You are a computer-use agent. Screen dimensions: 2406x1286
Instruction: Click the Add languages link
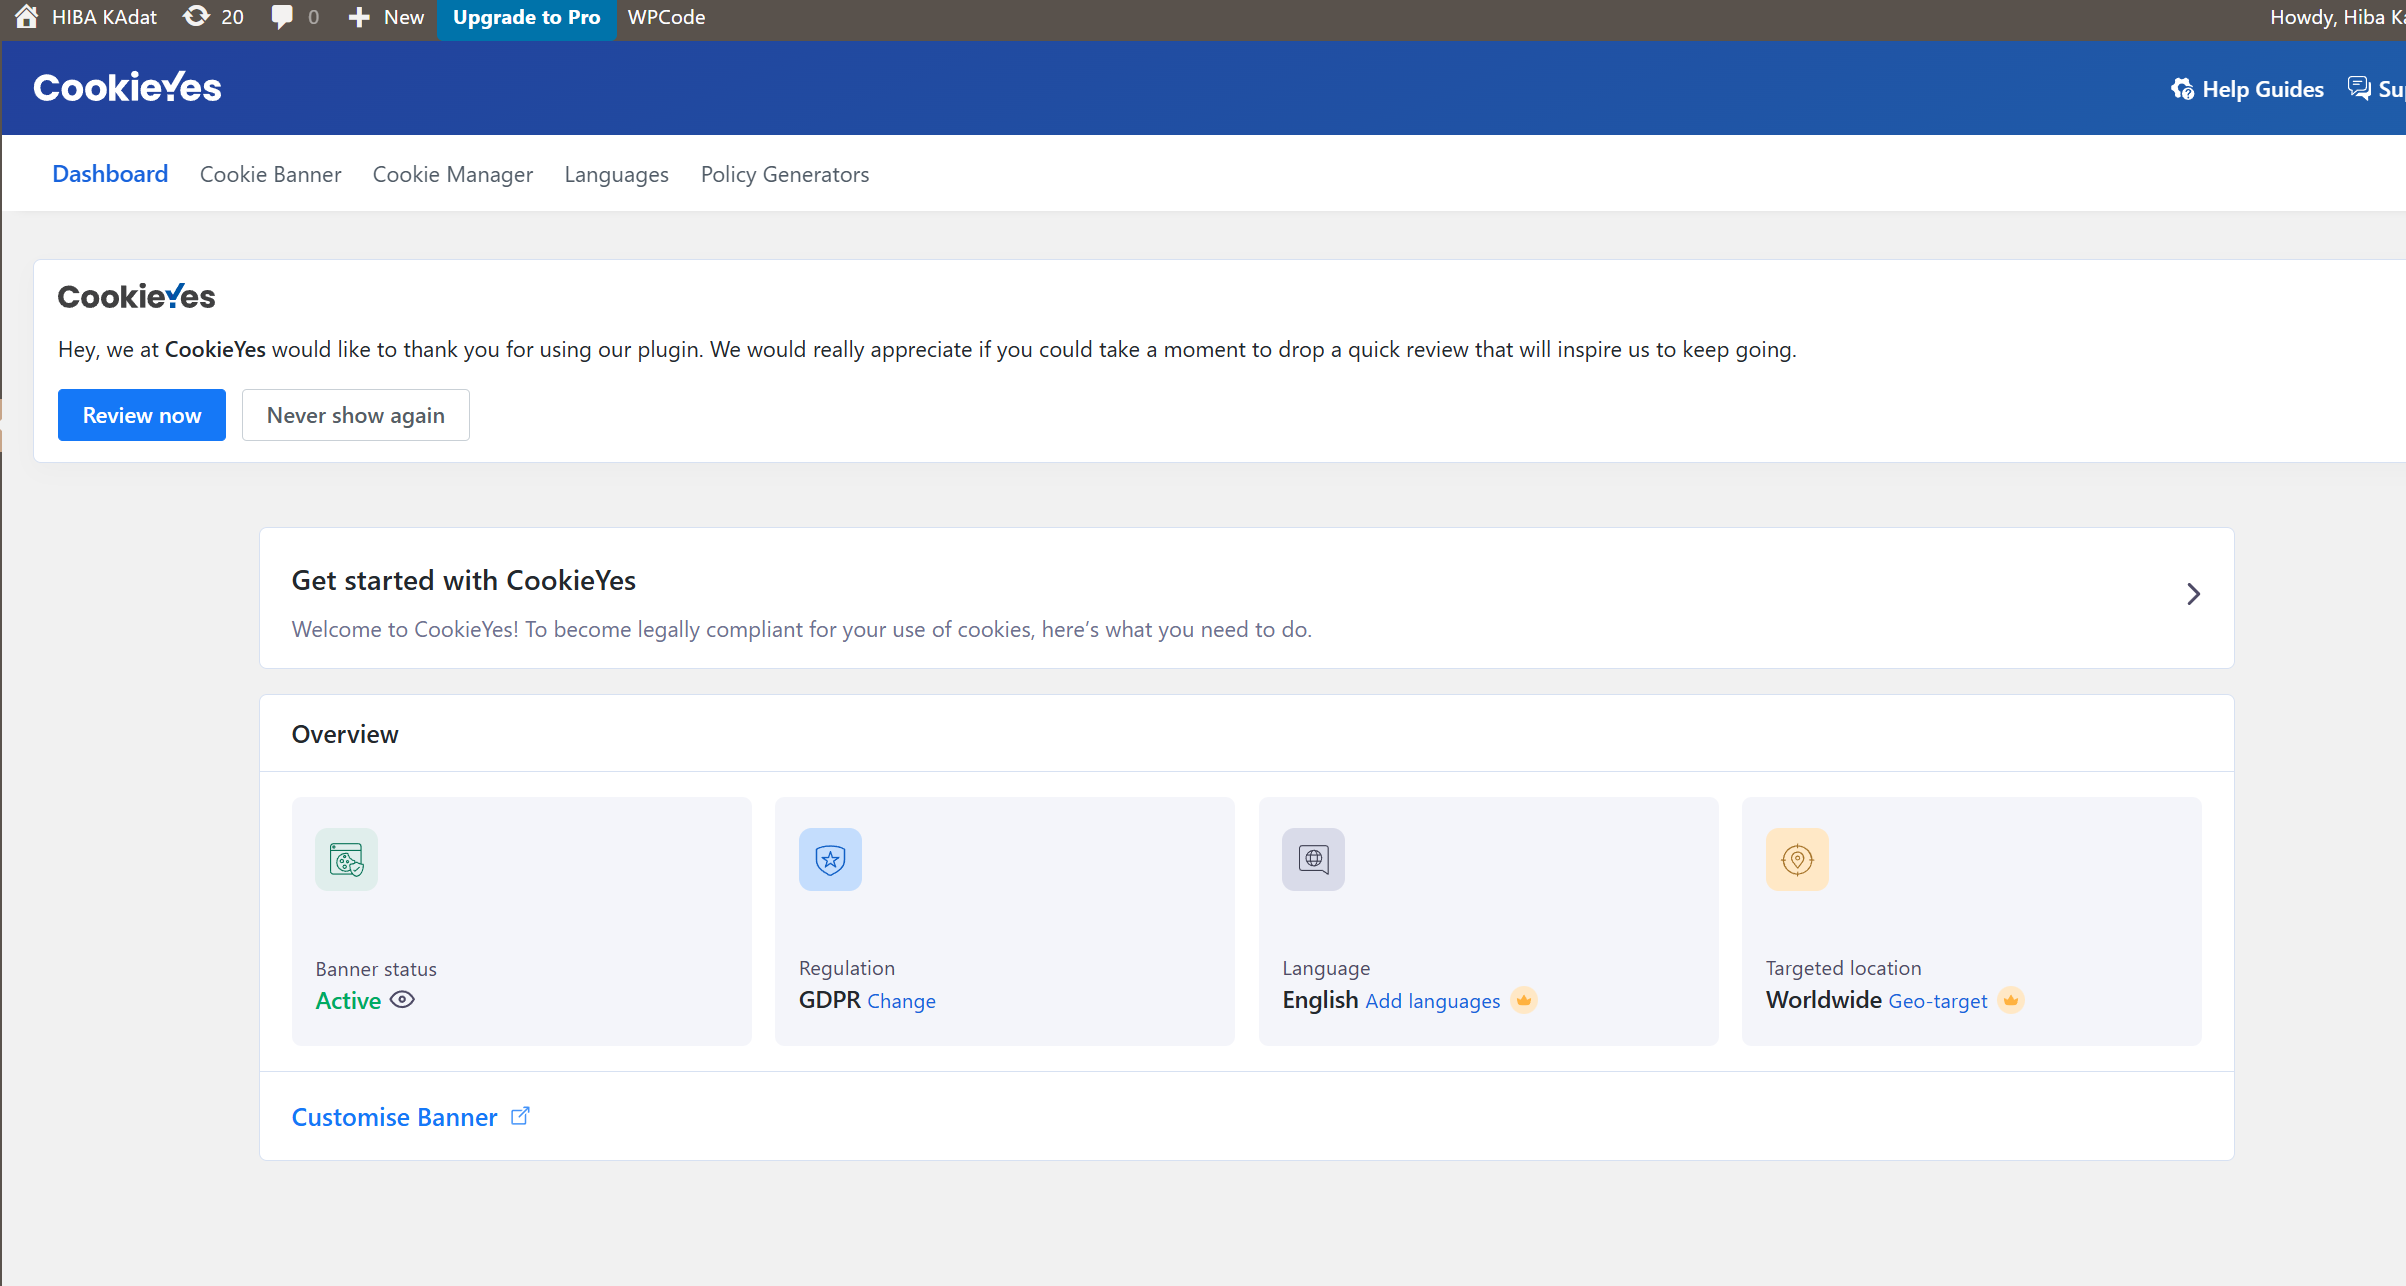point(1433,1001)
